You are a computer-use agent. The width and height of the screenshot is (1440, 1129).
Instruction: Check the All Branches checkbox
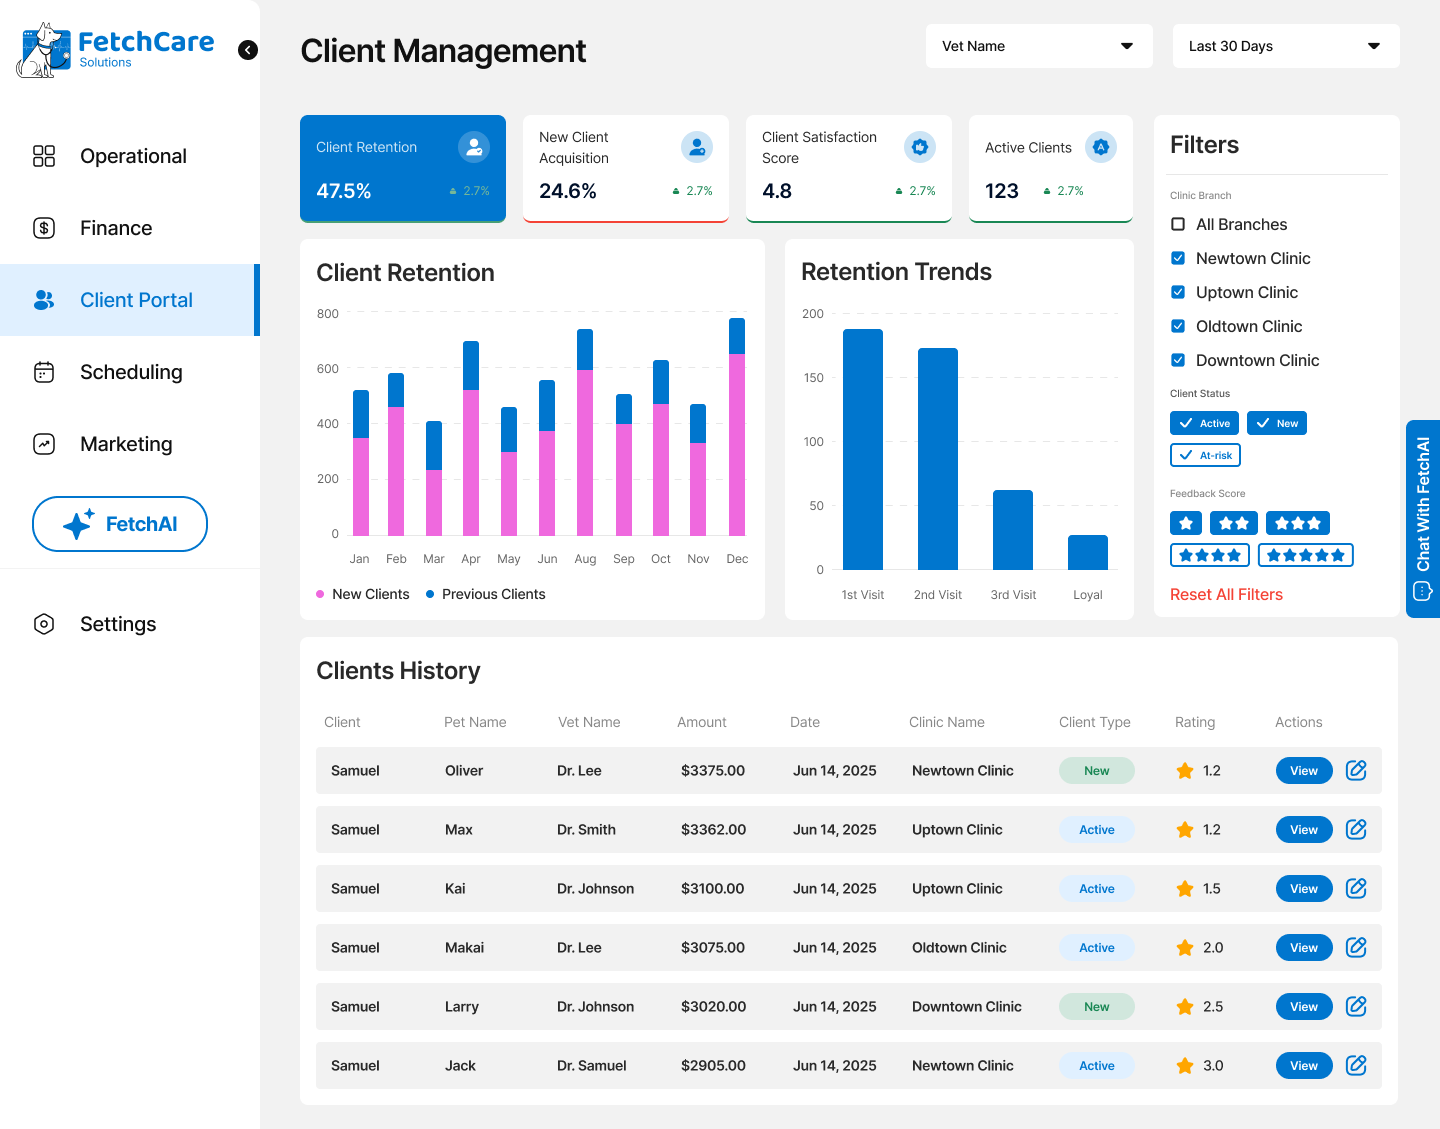(x=1178, y=224)
